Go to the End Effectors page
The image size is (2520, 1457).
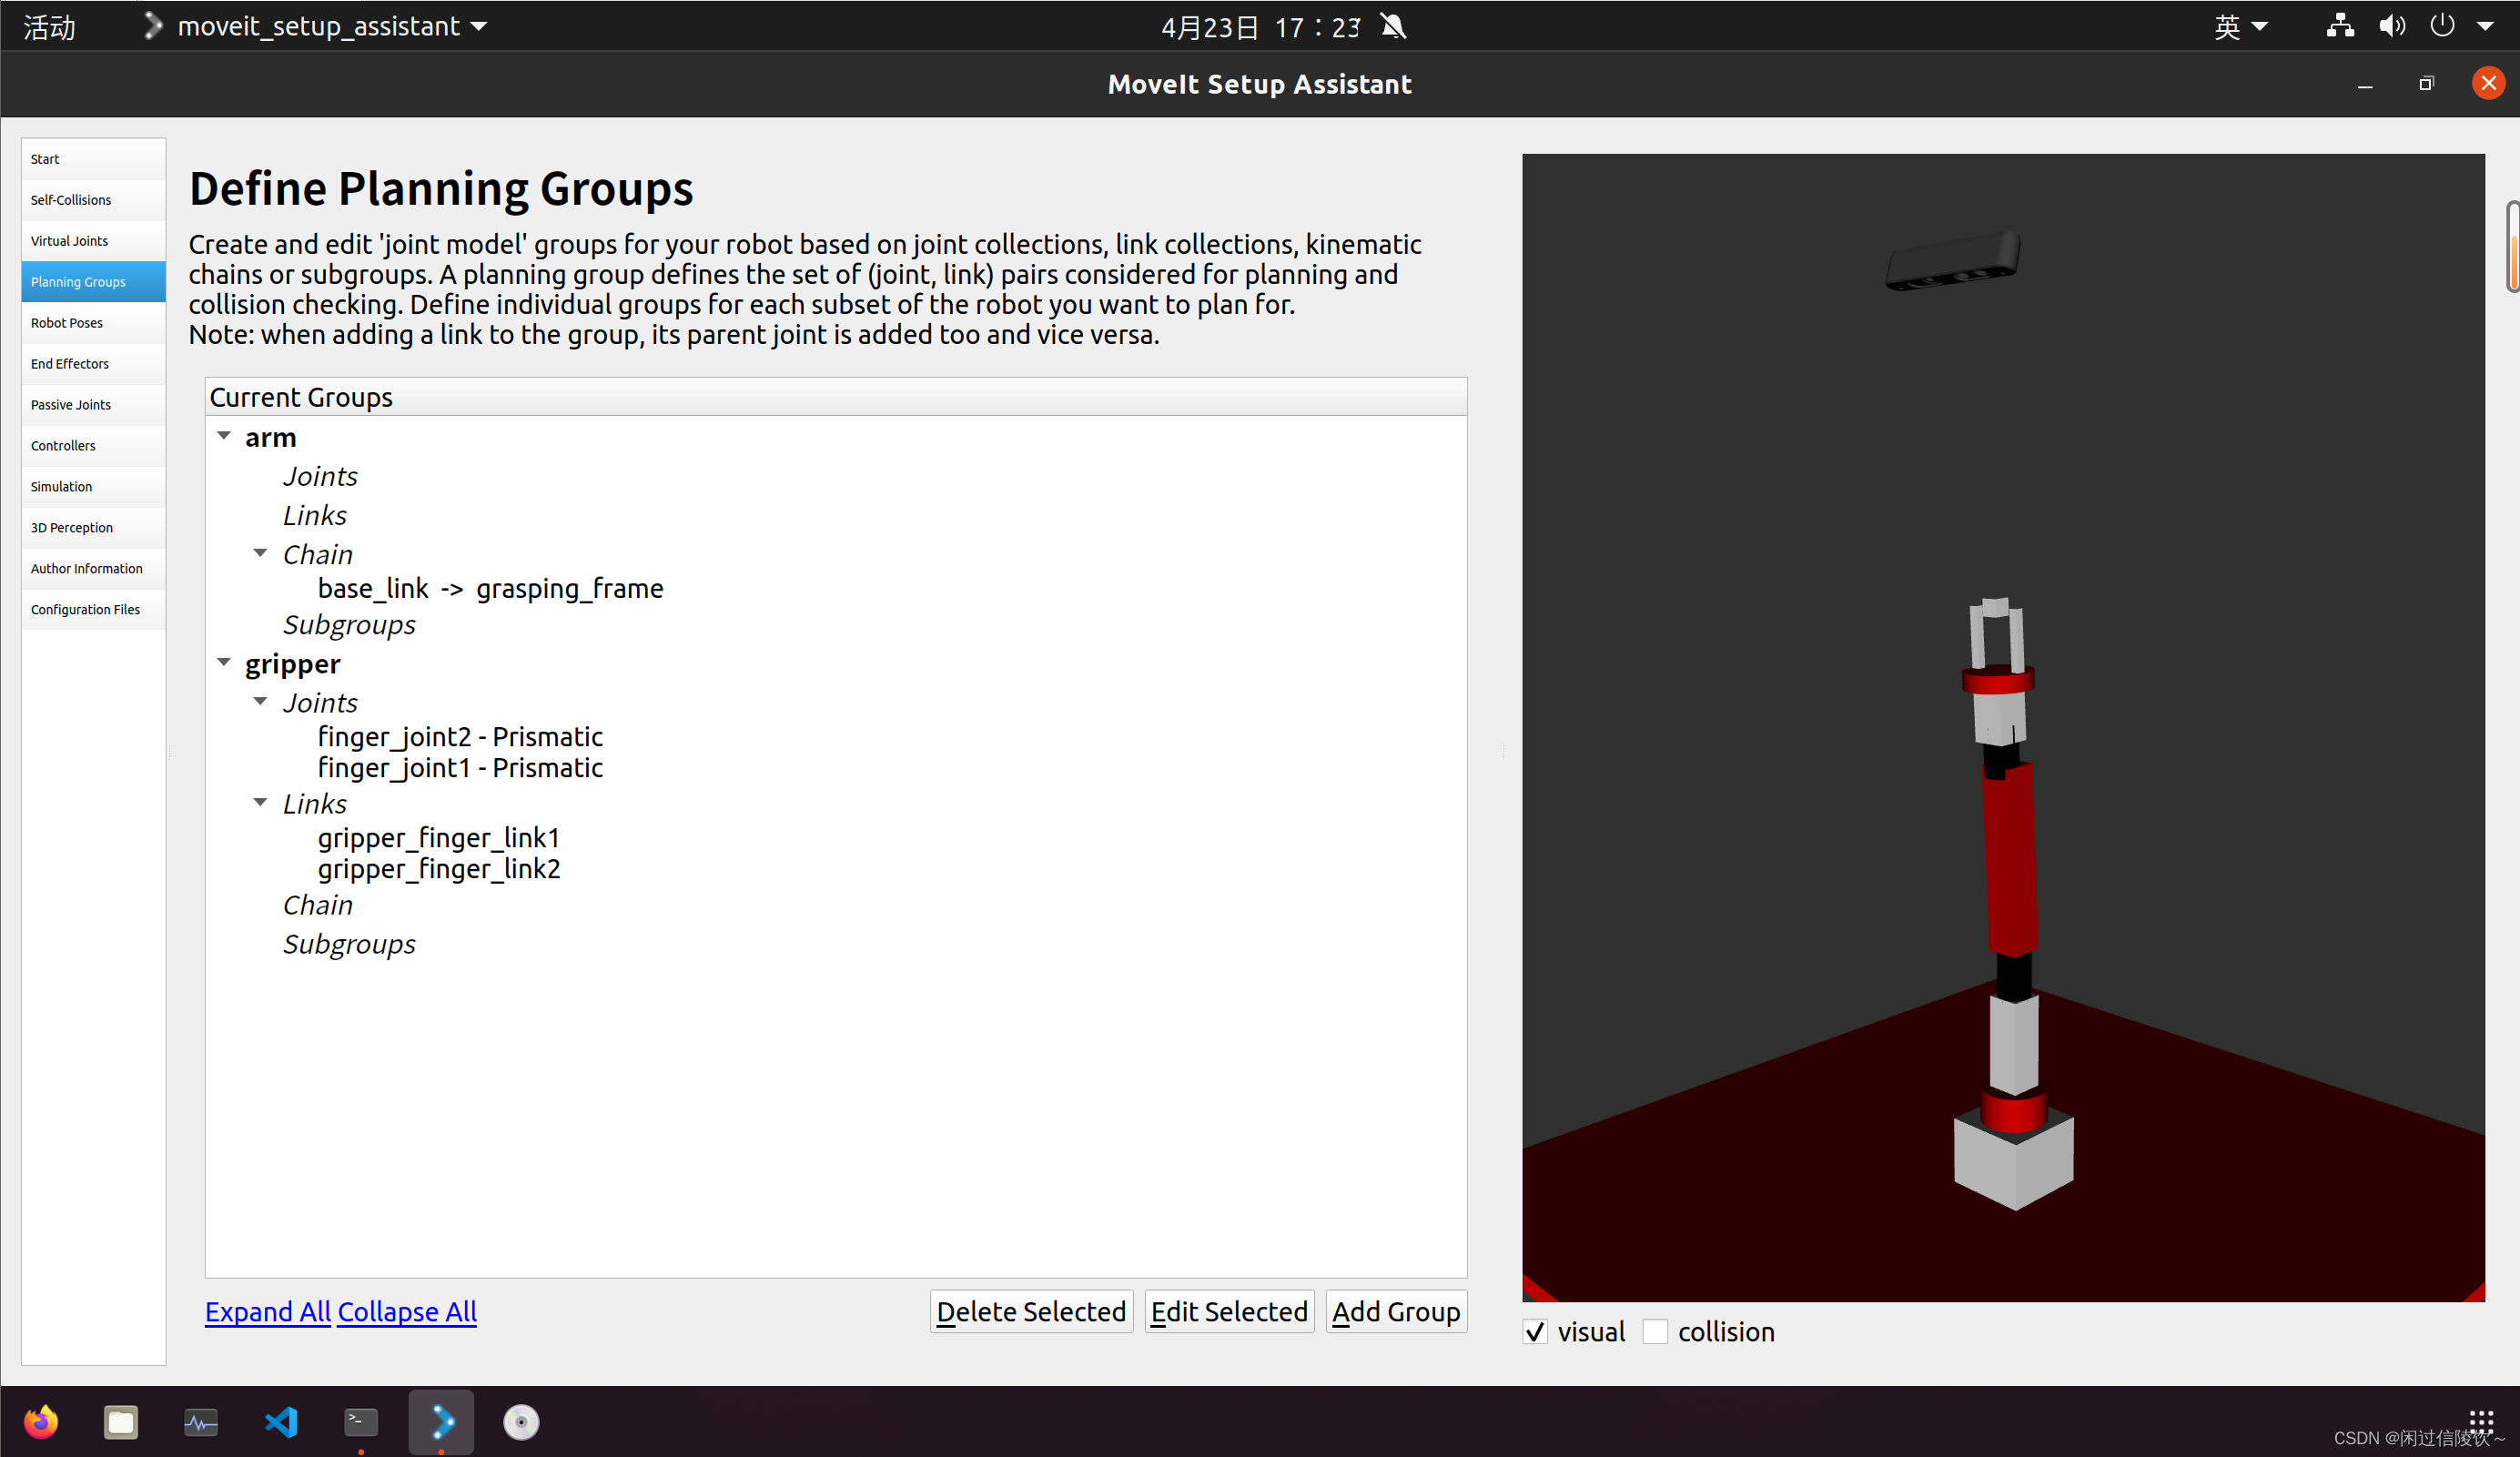[x=70, y=364]
